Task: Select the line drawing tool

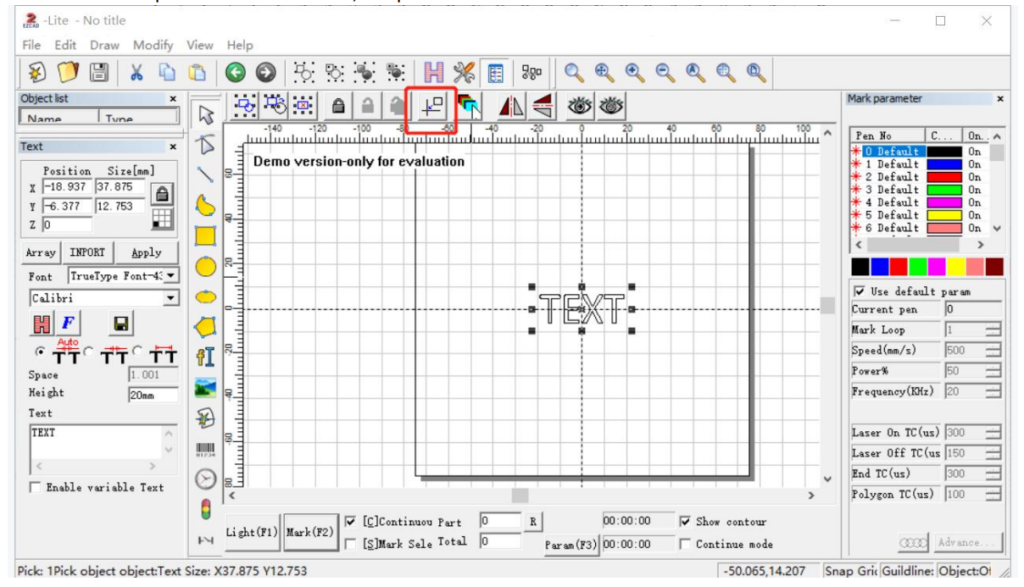Action: click(205, 175)
